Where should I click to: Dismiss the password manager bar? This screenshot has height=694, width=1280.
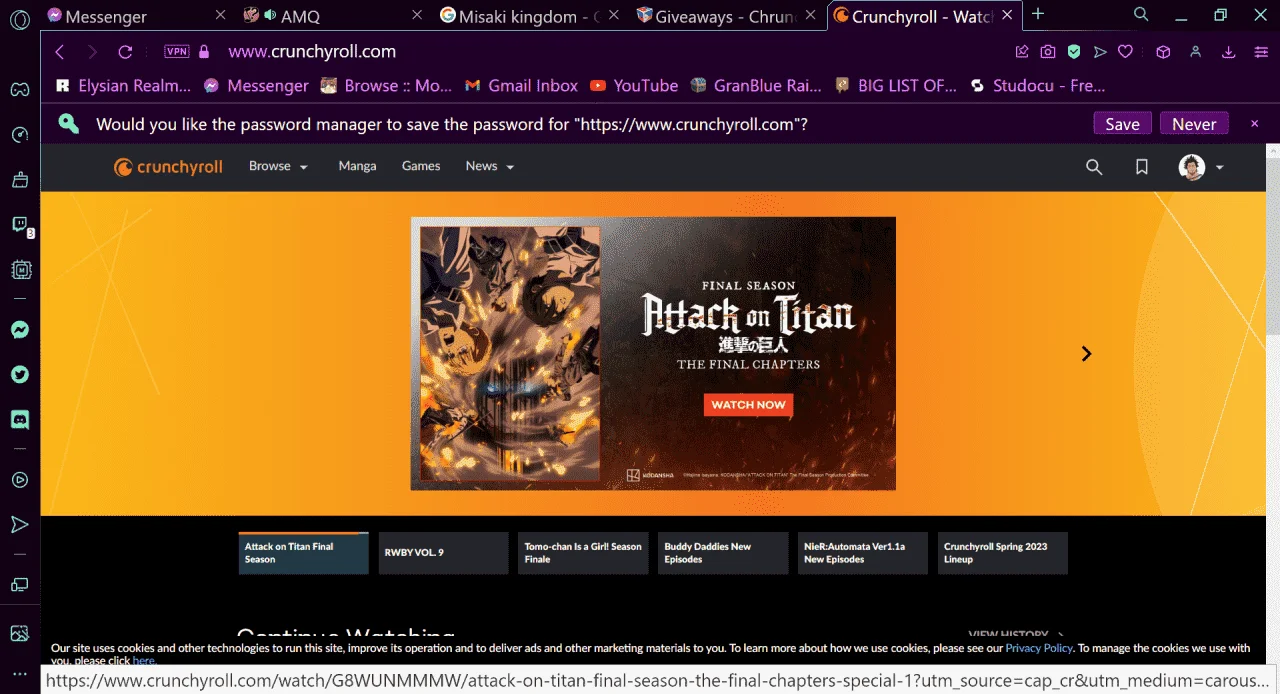coord(1255,123)
